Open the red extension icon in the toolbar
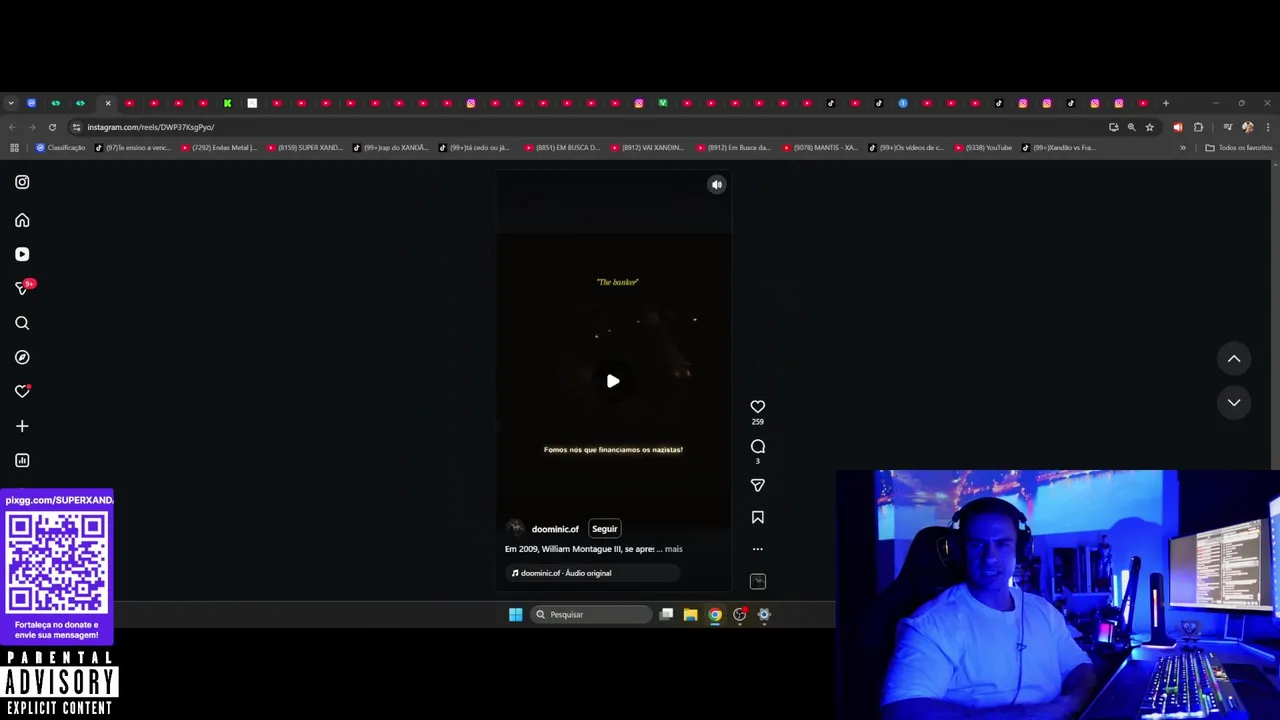Viewport: 1280px width, 720px height. click(1177, 127)
